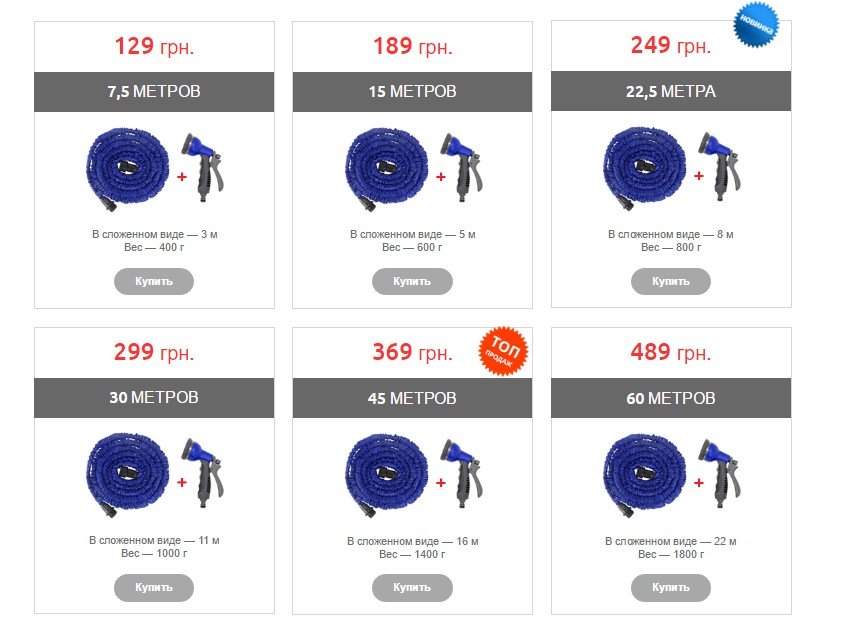Buy the 45 метров top-selling hose
This screenshot has width=859, height=623.
412,587
